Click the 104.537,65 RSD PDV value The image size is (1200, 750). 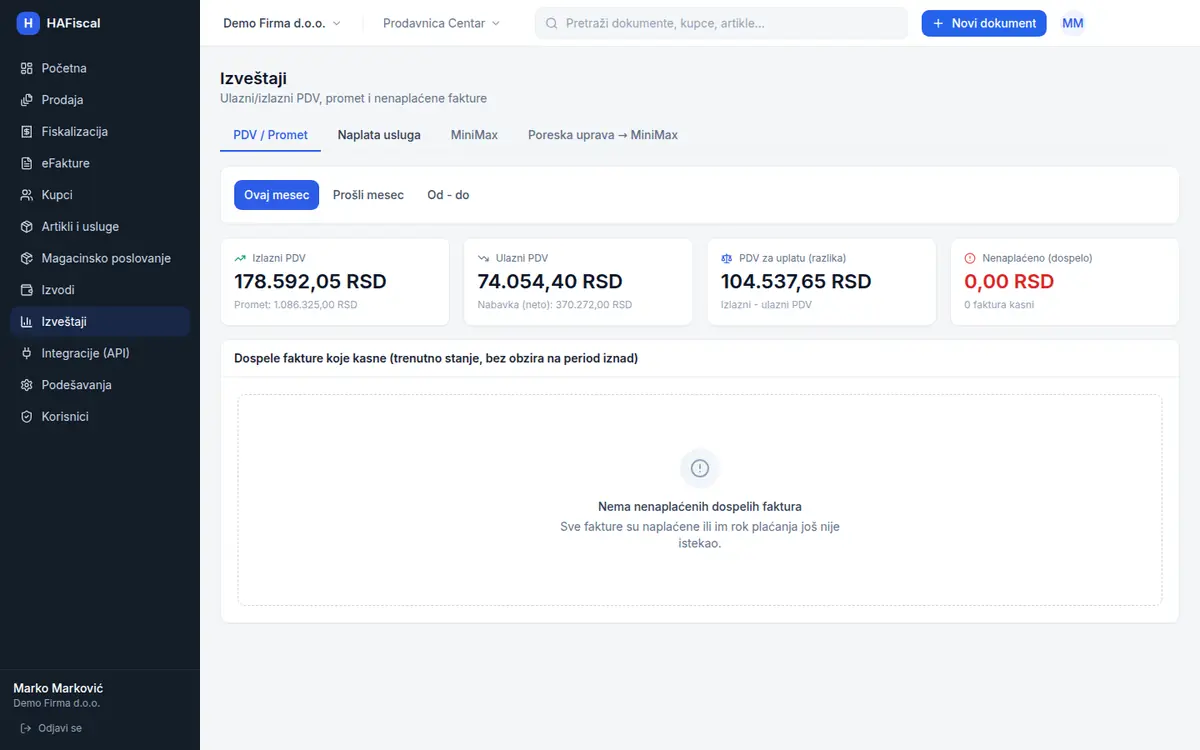[796, 282]
